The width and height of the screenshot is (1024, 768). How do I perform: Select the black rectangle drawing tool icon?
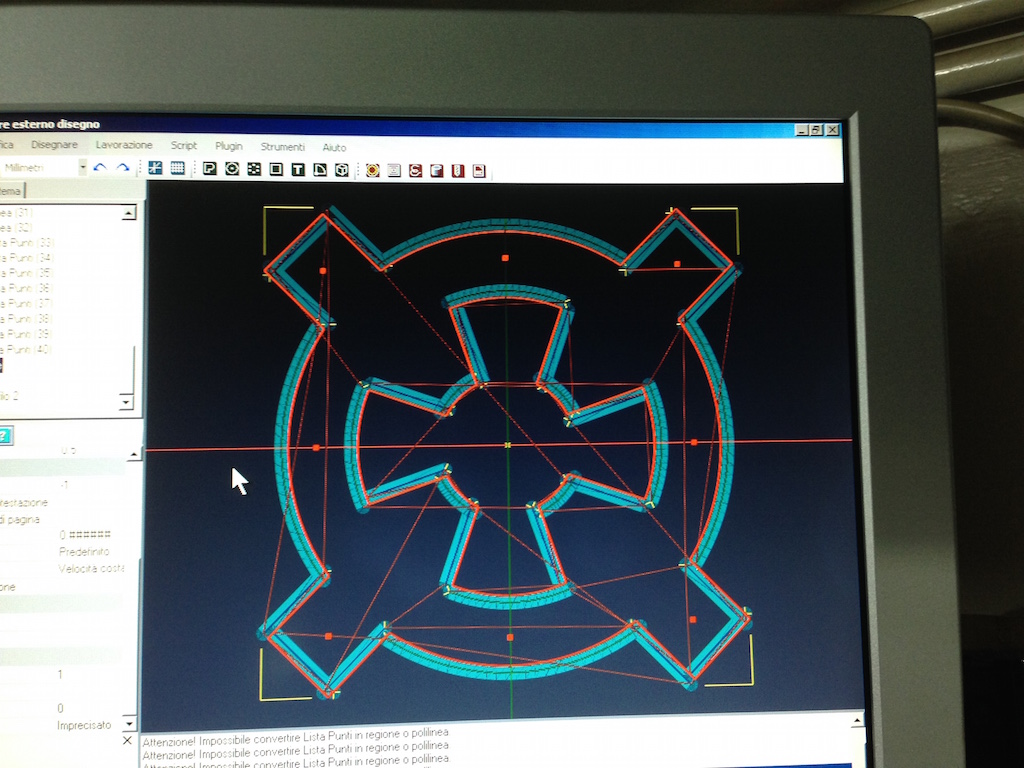(276, 170)
